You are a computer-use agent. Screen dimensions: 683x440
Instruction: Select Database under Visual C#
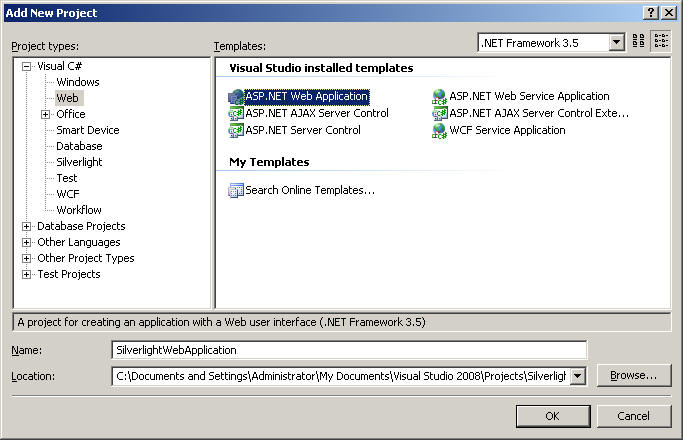[x=79, y=146]
